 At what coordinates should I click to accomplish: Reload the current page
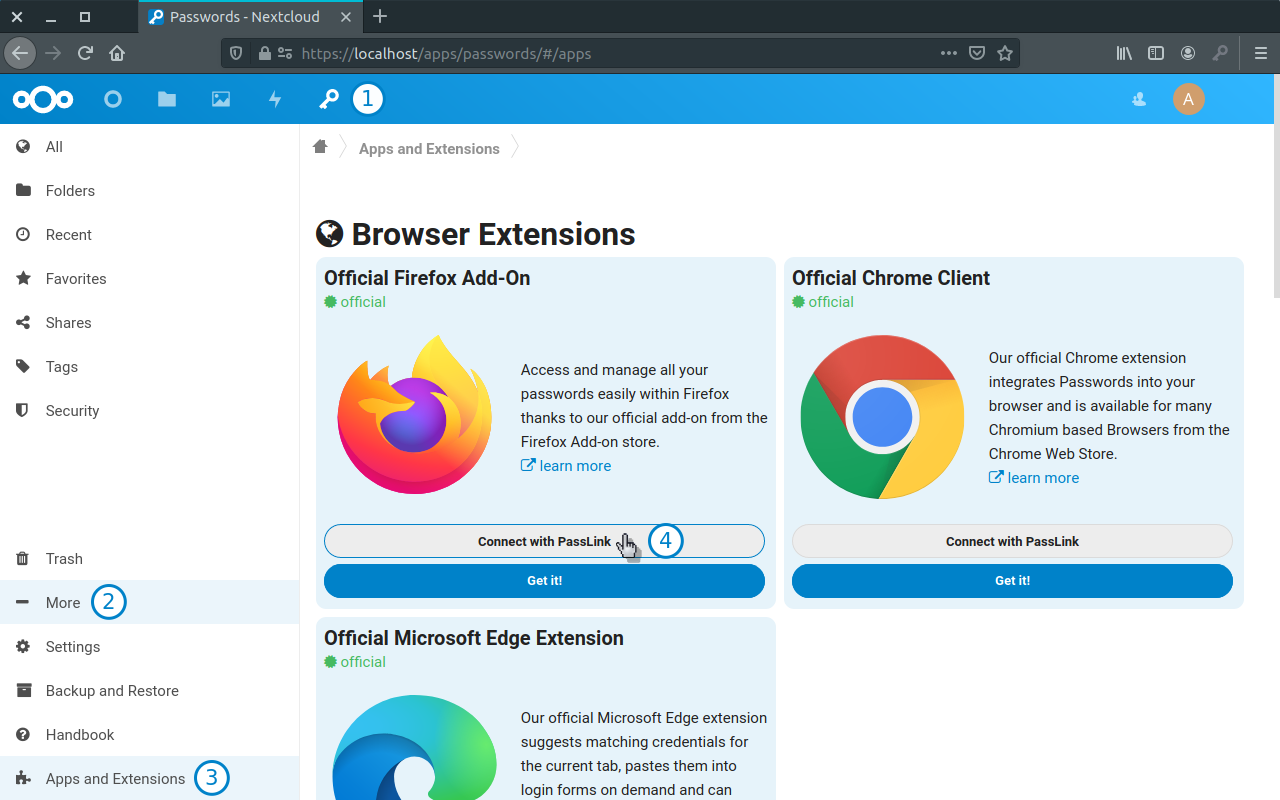(x=85, y=53)
